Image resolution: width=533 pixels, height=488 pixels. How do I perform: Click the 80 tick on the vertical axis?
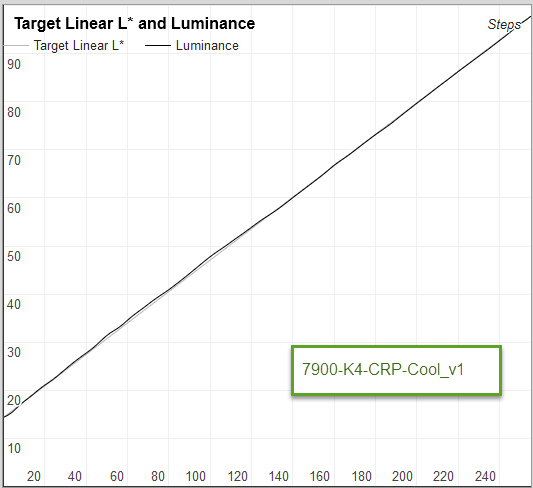click(14, 112)
